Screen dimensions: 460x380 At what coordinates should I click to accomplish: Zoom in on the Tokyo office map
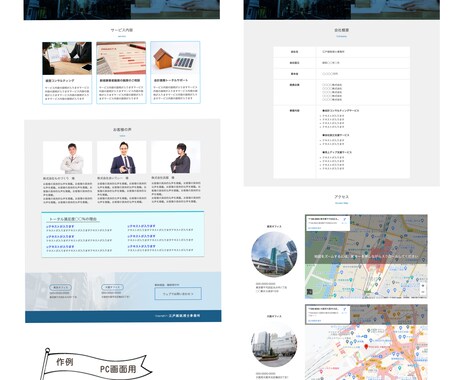(x=423, y=286)
